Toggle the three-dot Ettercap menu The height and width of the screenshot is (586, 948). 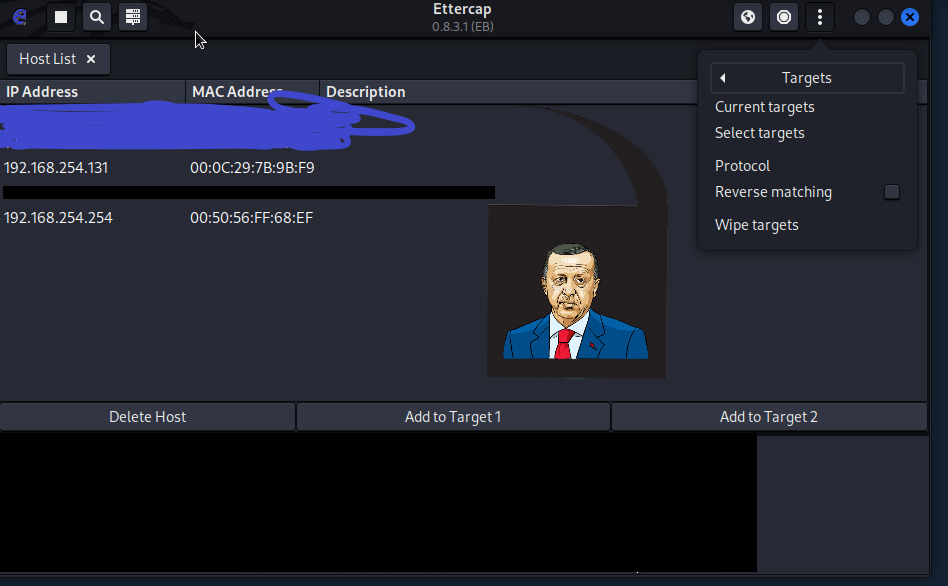point(820,17)
